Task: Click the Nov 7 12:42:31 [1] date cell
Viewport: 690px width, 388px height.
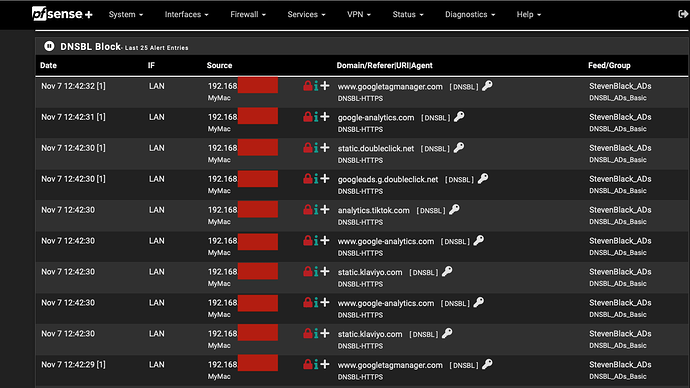Action: (x=73, y=117)
